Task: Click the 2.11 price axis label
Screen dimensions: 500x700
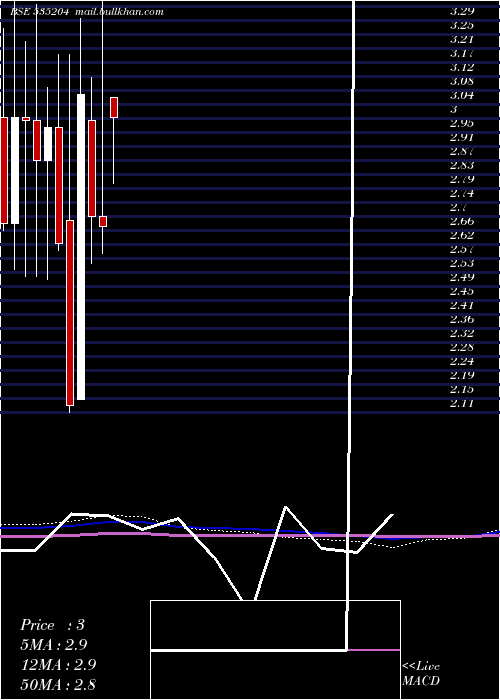Action: [462, 404]
